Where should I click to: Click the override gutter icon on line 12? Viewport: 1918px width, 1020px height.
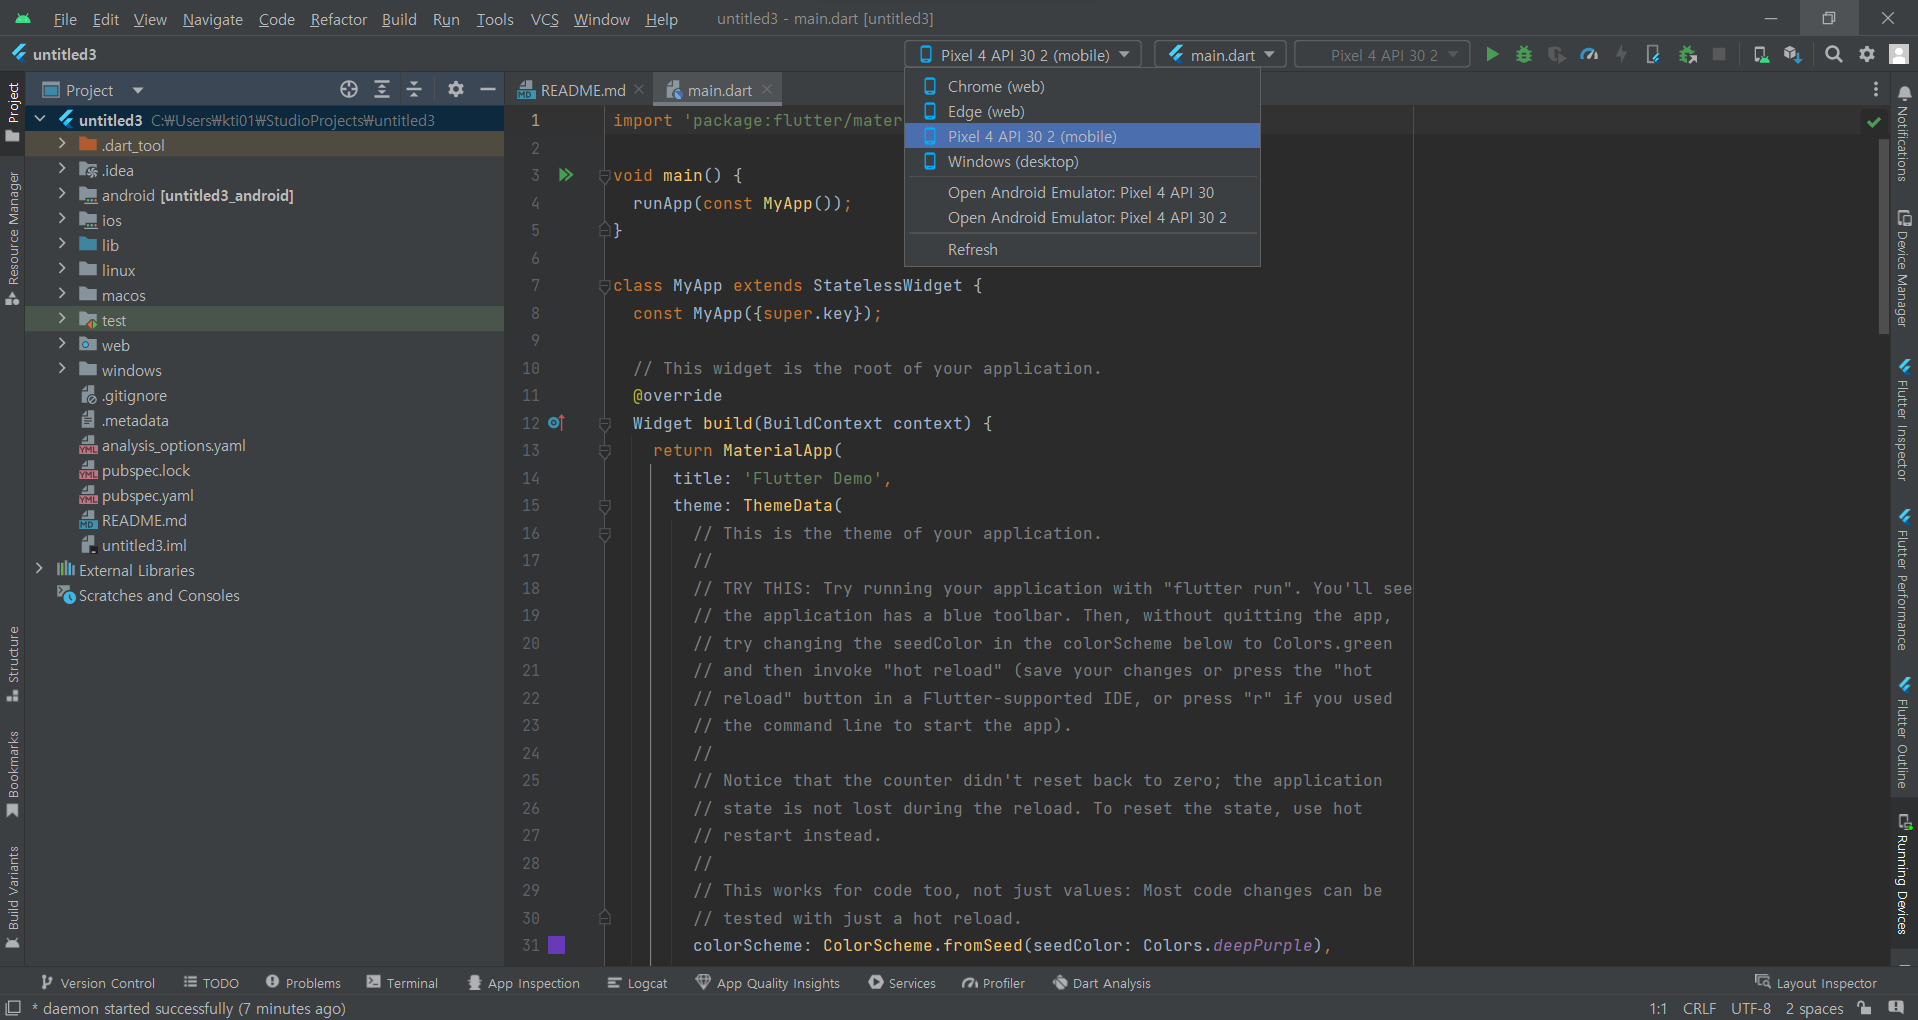point(557,423)
